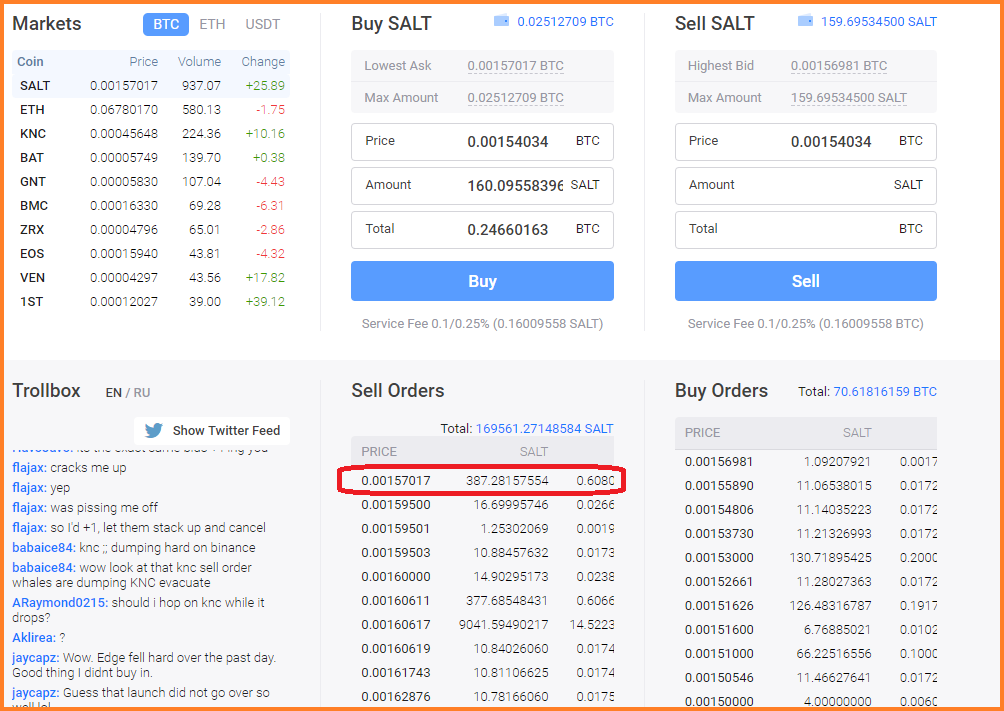Click buy order at price 0.00153000
The image size is (1004, 711).
click(x=806, y=558)
